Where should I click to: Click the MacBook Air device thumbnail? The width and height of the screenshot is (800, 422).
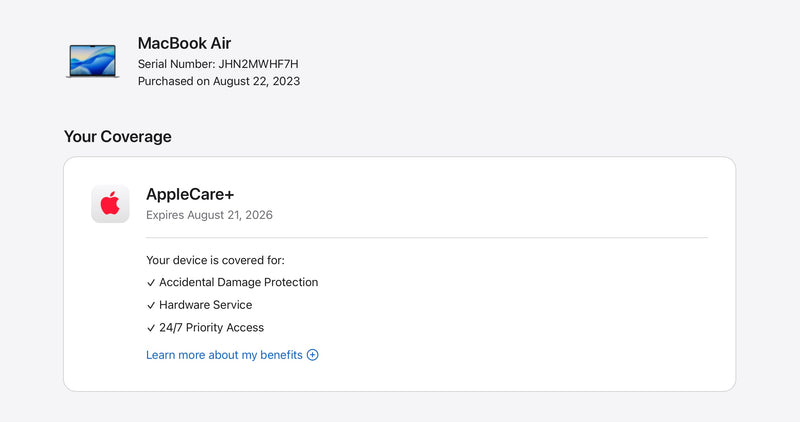pyautogui.click(x=92, y=61)
